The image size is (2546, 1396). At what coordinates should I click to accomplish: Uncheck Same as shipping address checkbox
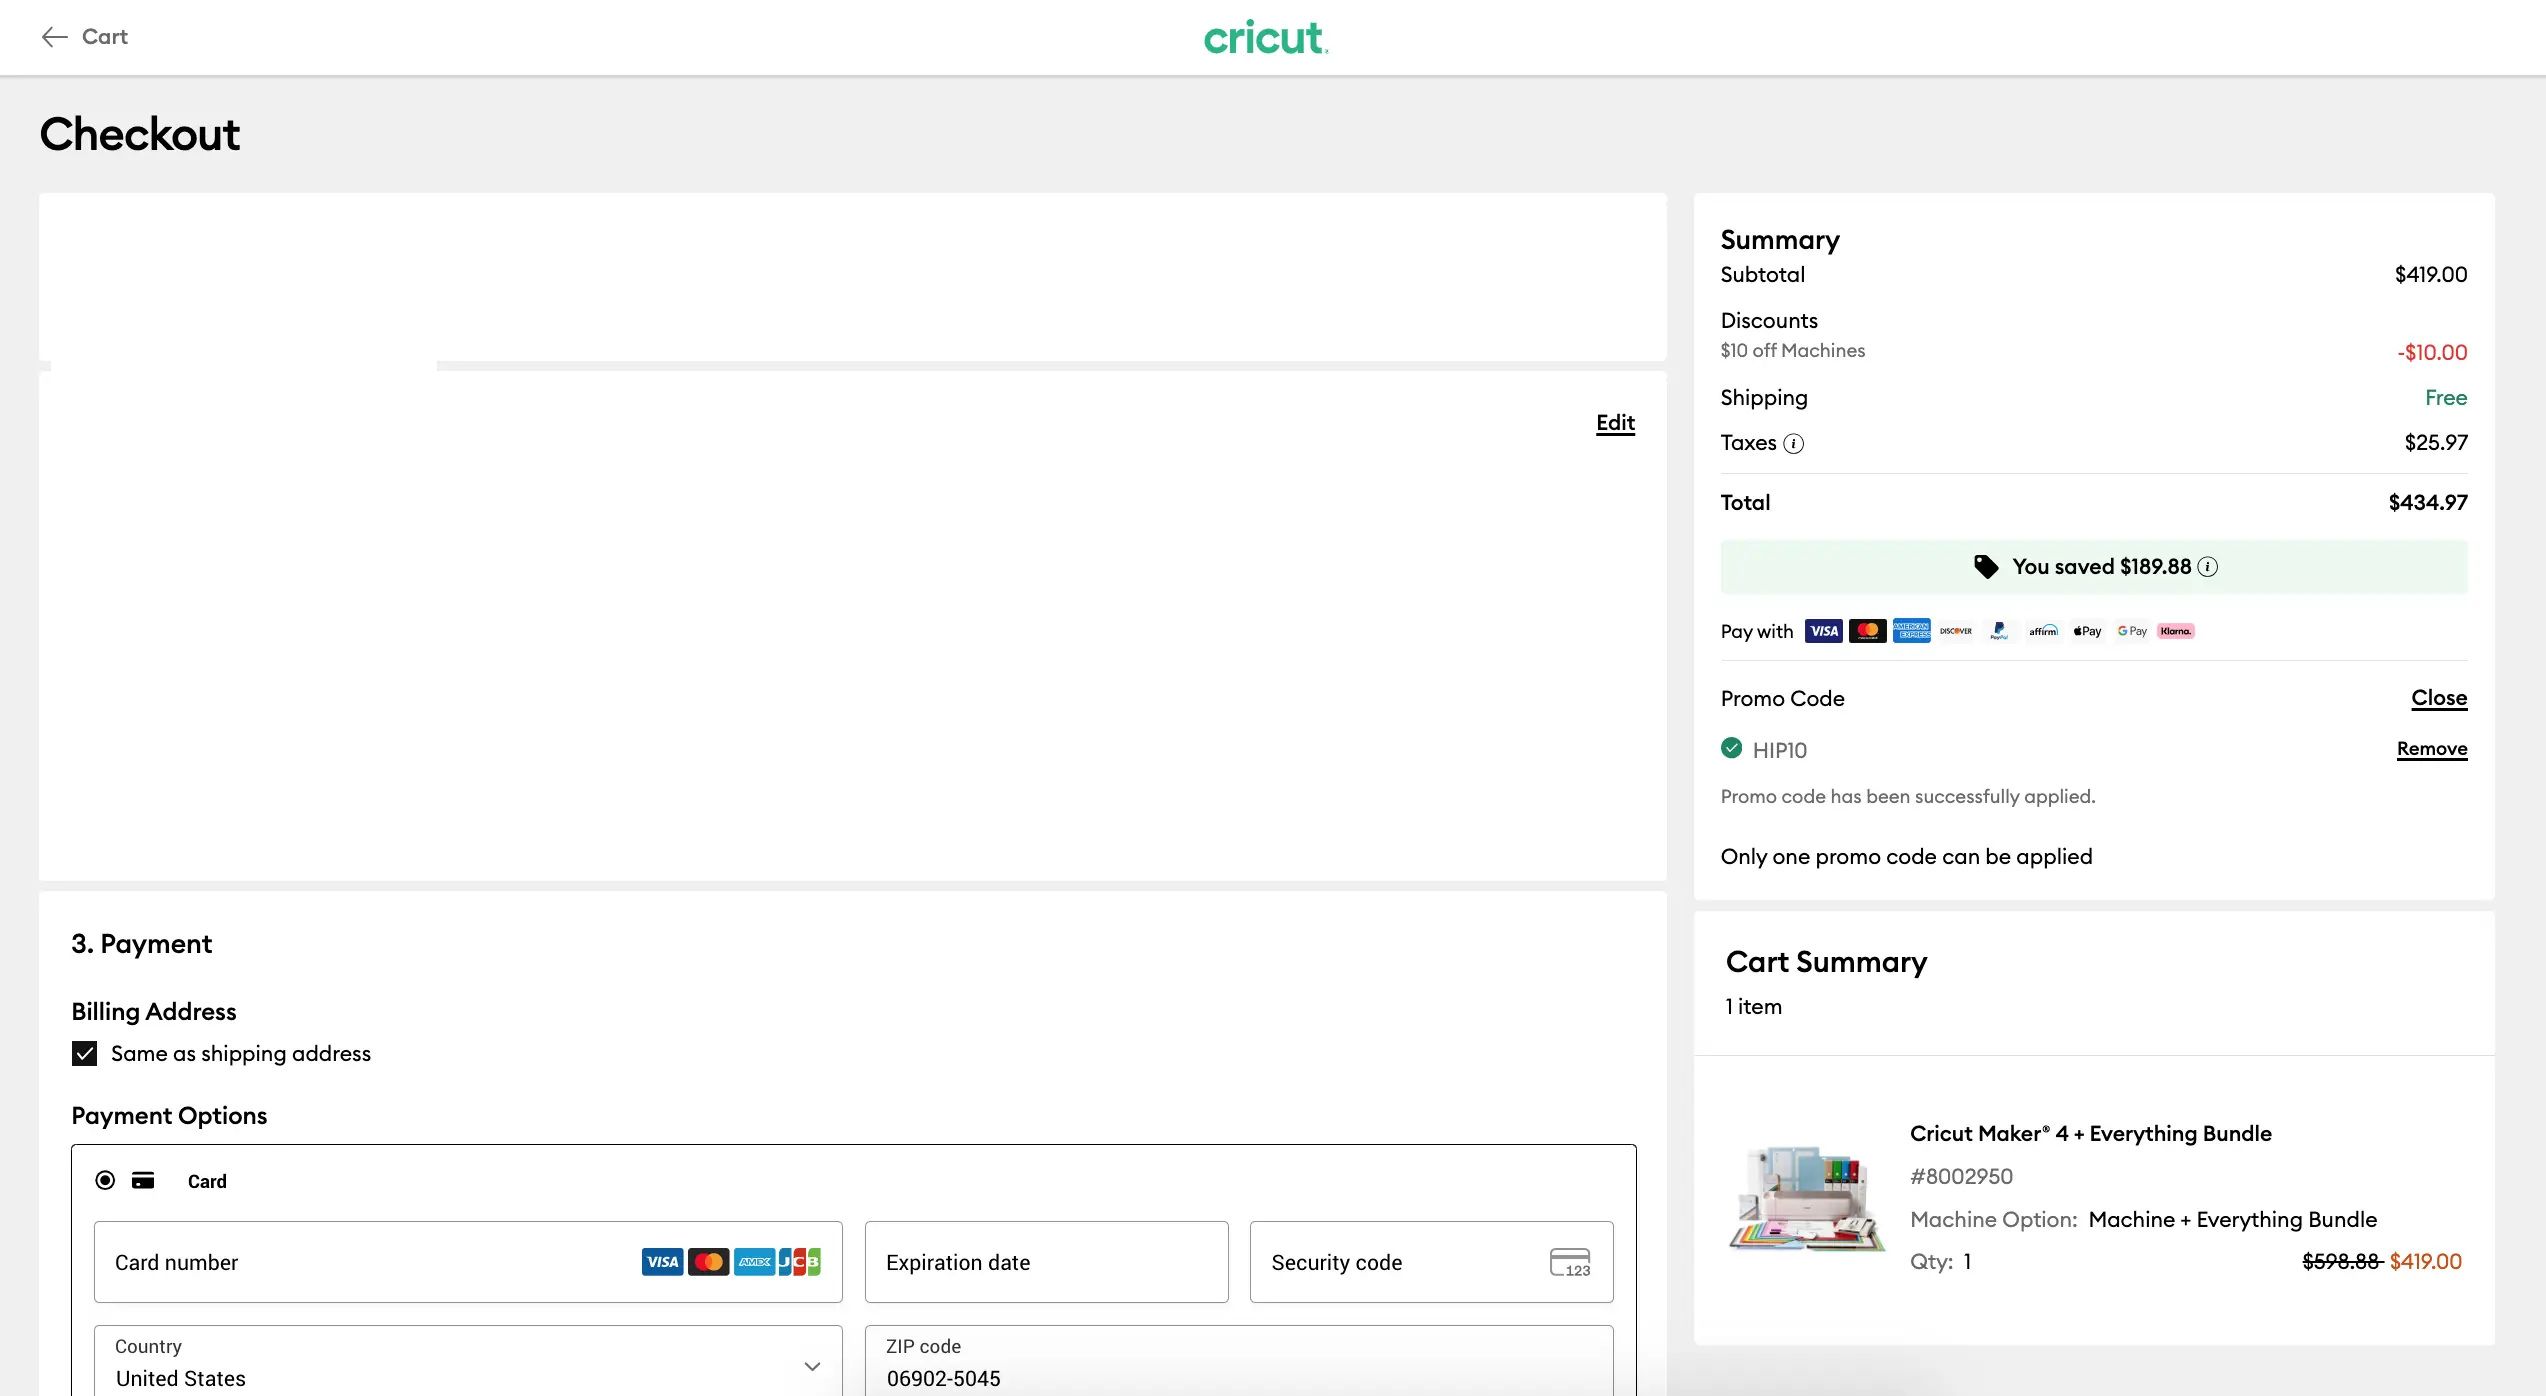85,1054
